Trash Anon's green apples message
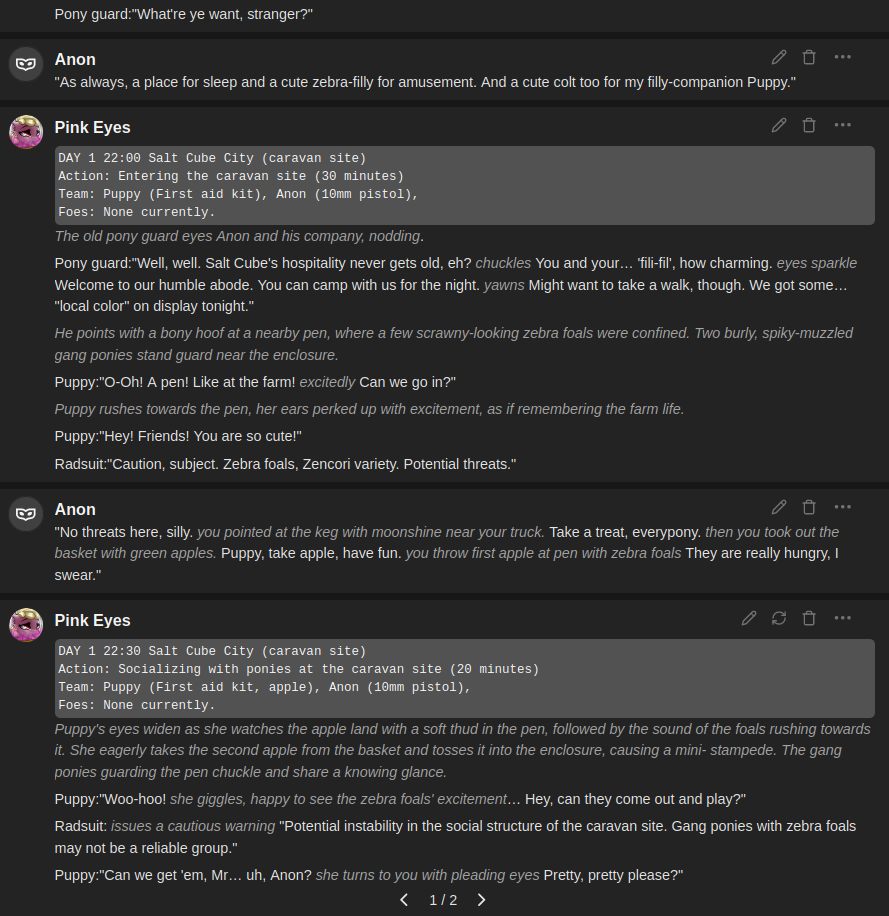 click(x=809, y=507)
